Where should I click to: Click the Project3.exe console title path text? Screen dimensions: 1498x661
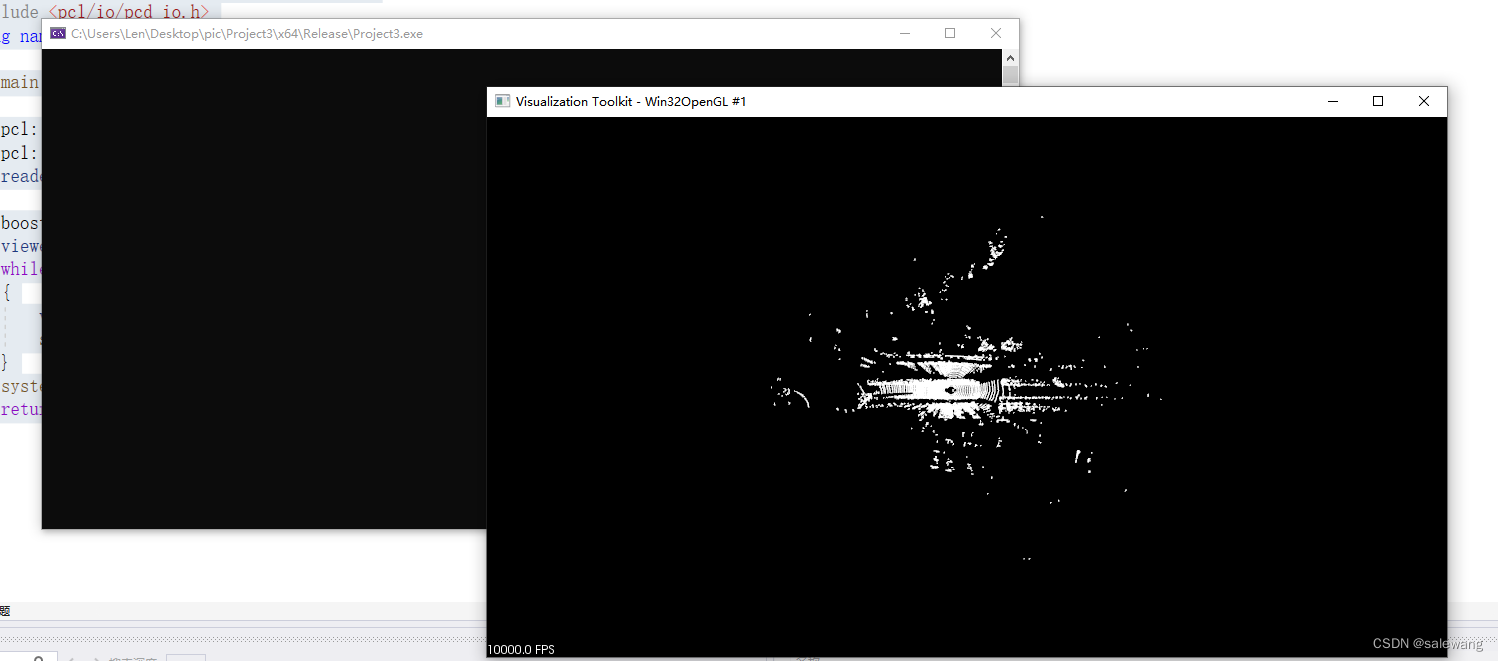click(x=247, y=33)
